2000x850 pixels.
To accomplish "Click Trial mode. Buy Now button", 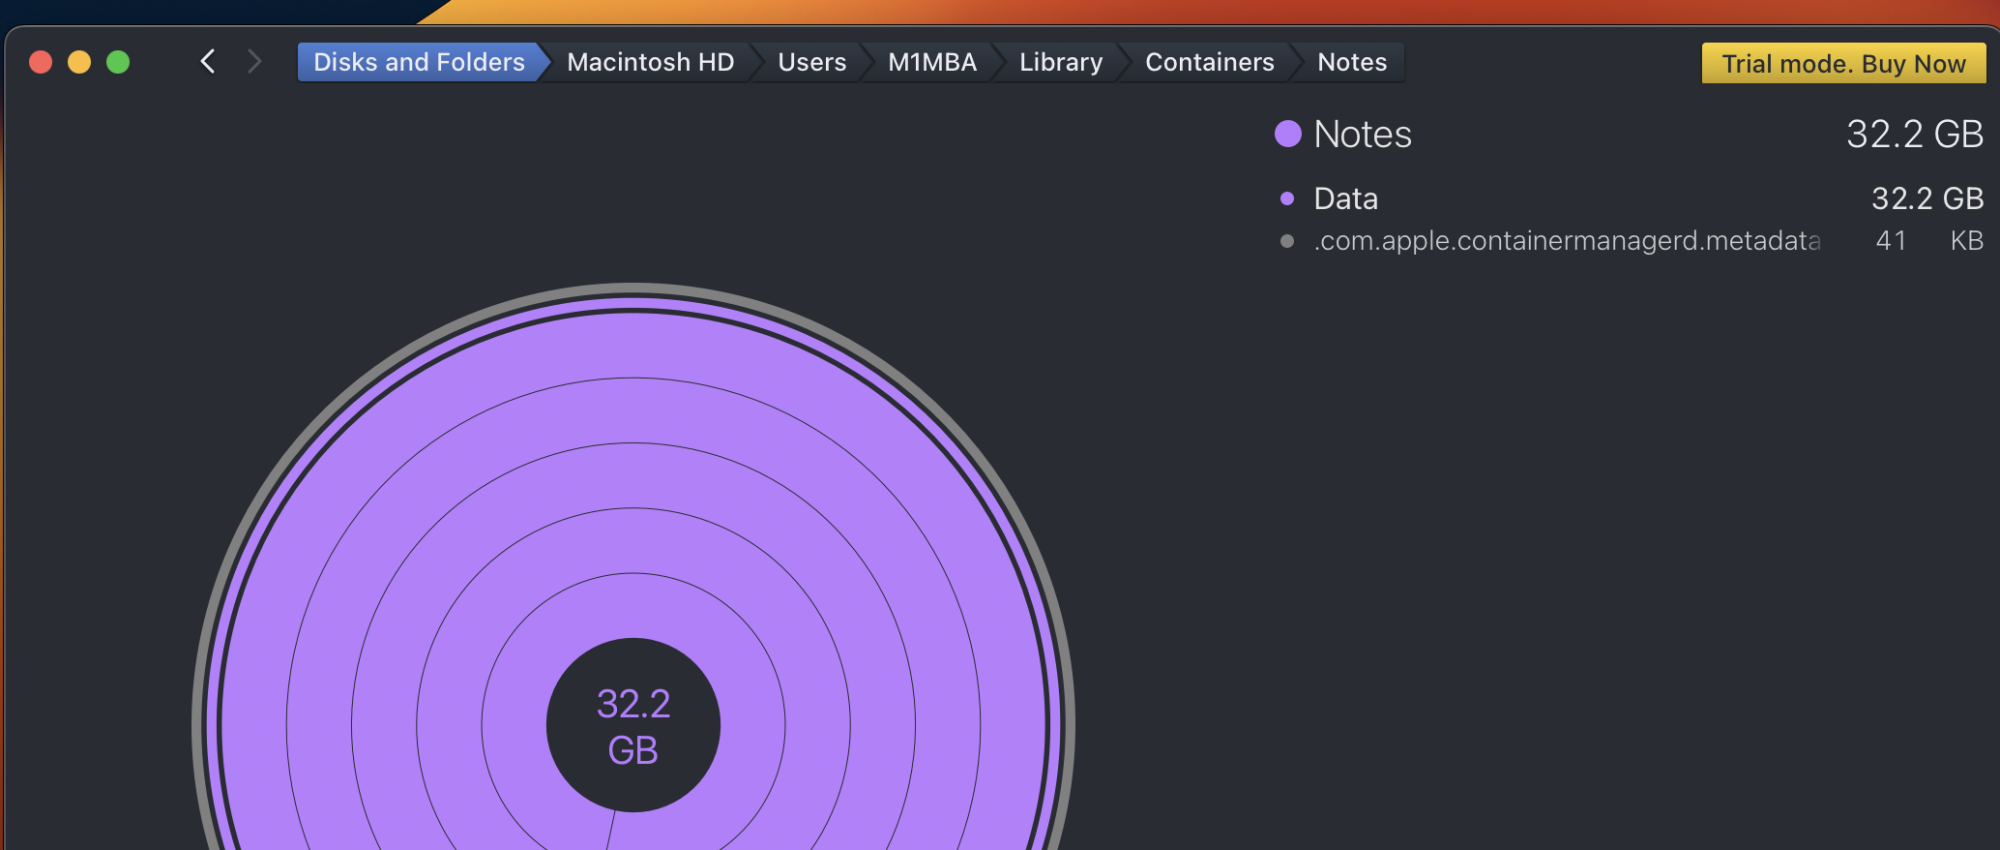I will tap(1844, 63).
